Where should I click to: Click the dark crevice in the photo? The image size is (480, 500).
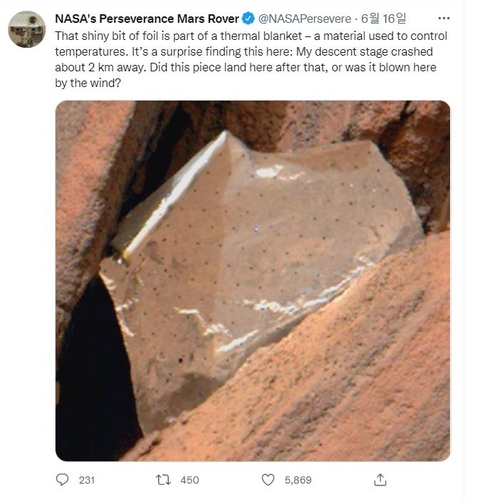(95, 370)
